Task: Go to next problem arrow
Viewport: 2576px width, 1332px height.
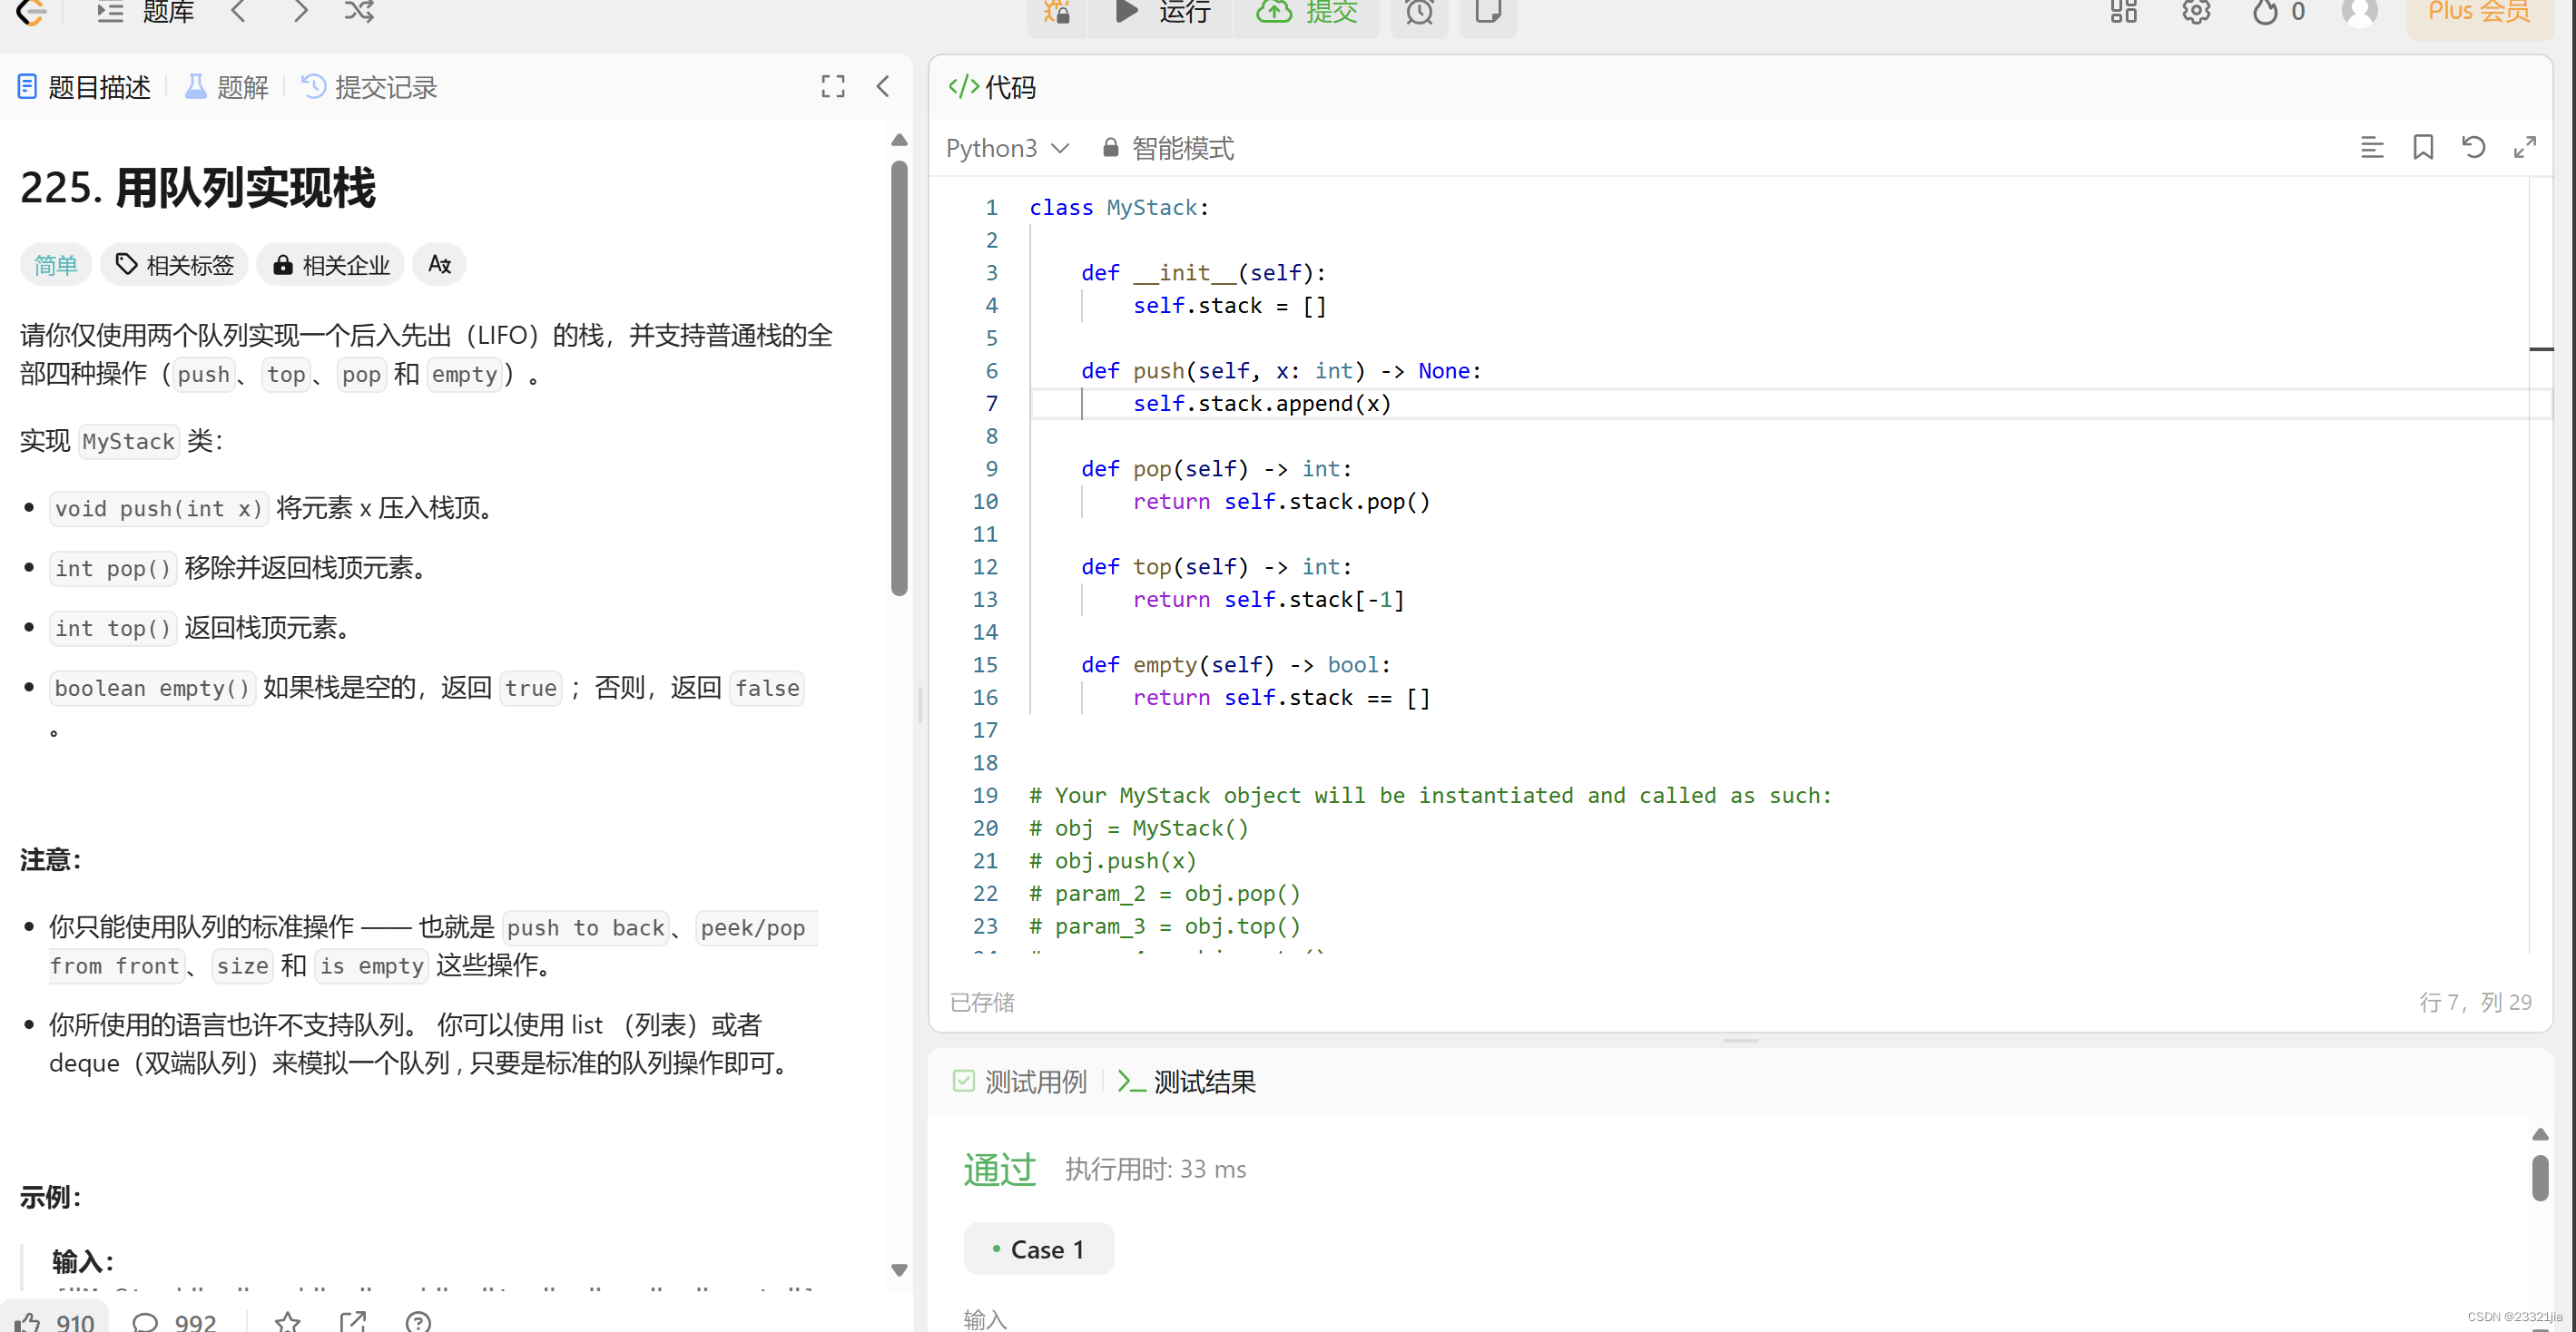Action: pyautogui.click(x=300, y=12)
